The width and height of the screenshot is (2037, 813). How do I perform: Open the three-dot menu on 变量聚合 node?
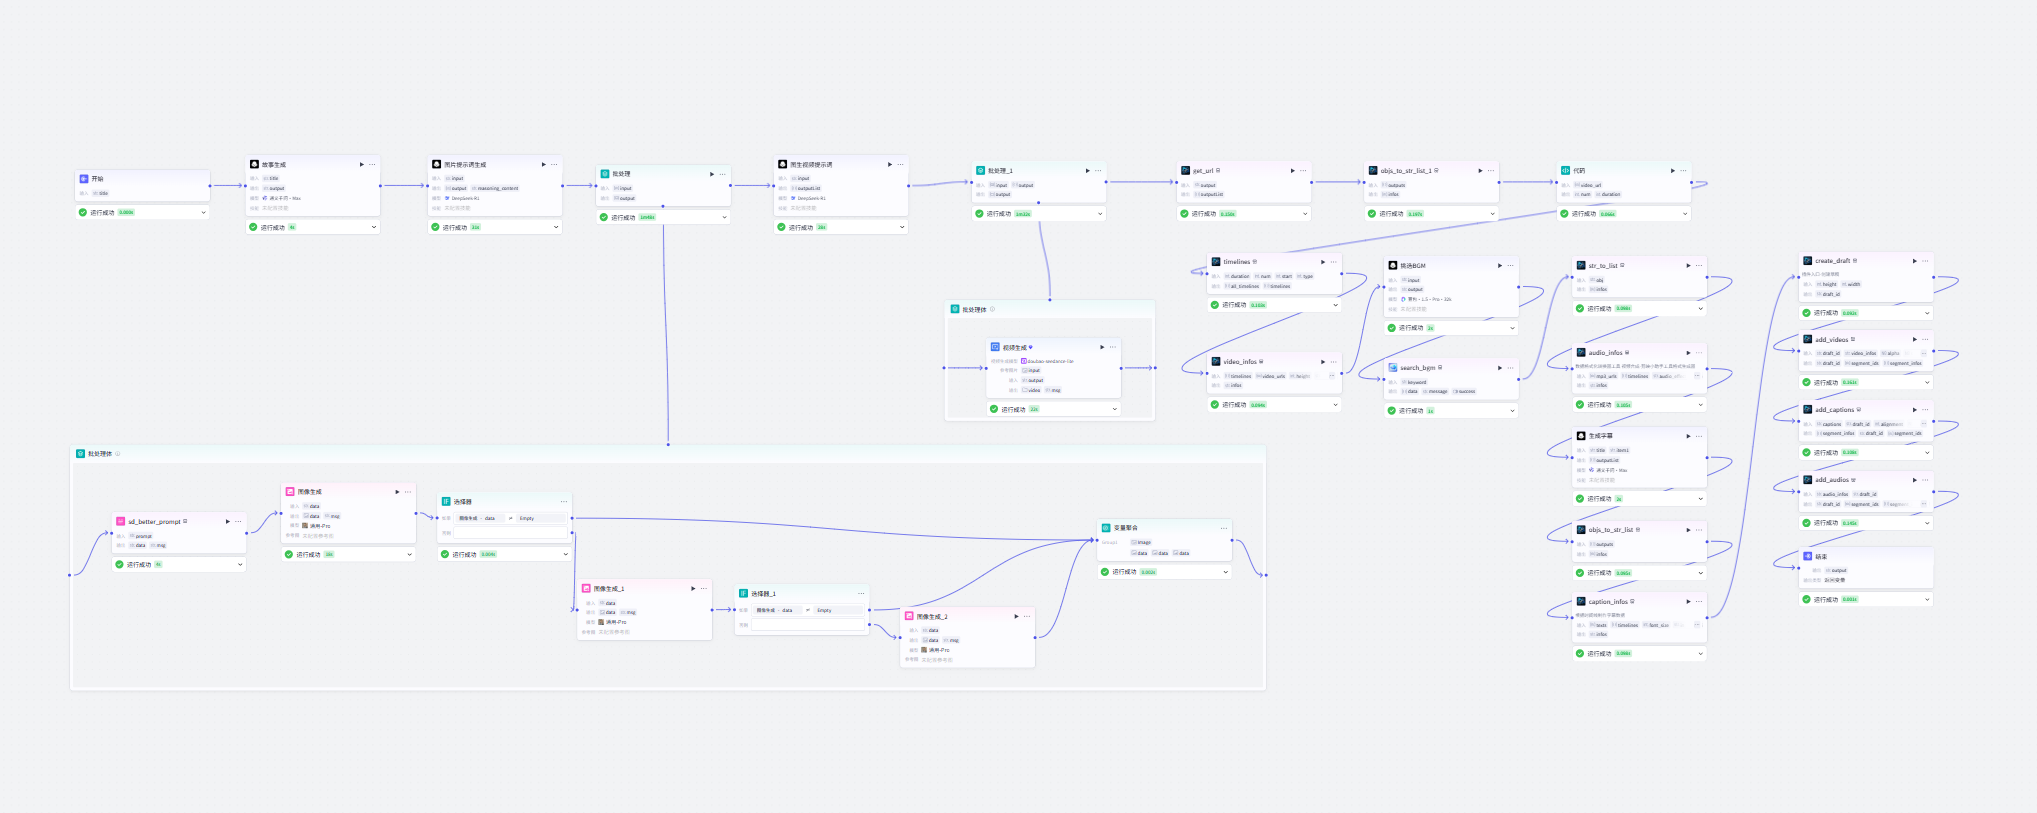tap(1223, 528)
